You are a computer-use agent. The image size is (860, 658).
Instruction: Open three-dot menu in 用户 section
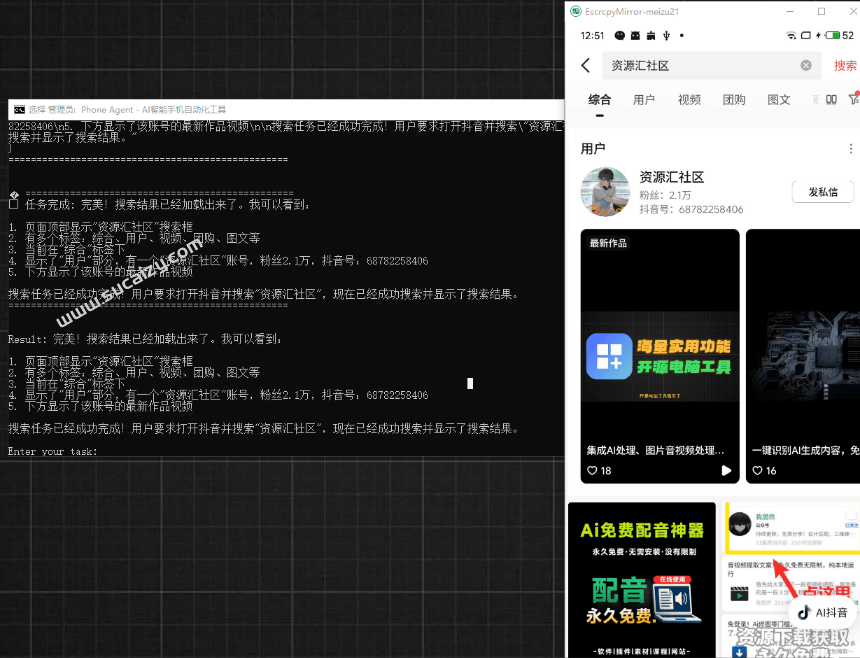coord(851,149)
